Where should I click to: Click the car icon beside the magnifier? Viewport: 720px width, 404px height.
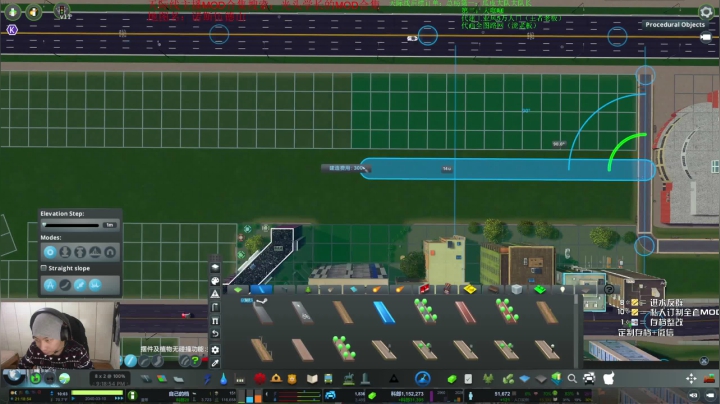pos(589,379)
